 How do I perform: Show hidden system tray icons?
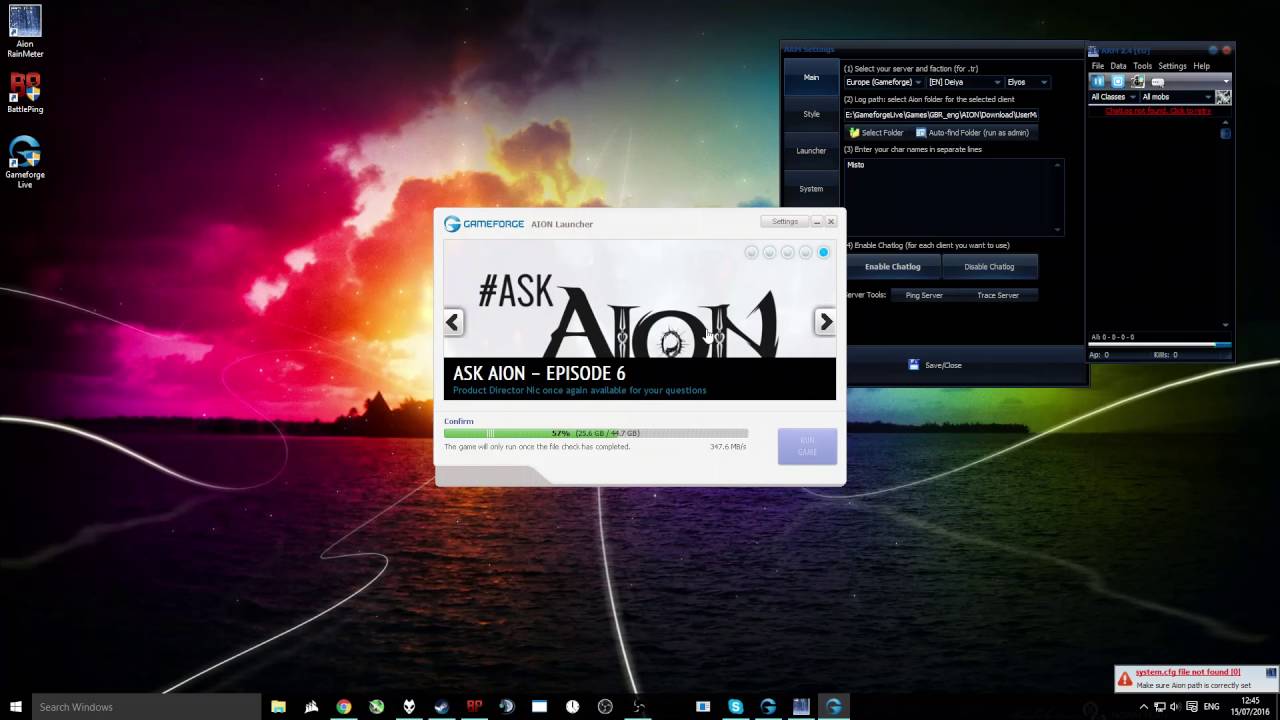tap(1144, 707)
